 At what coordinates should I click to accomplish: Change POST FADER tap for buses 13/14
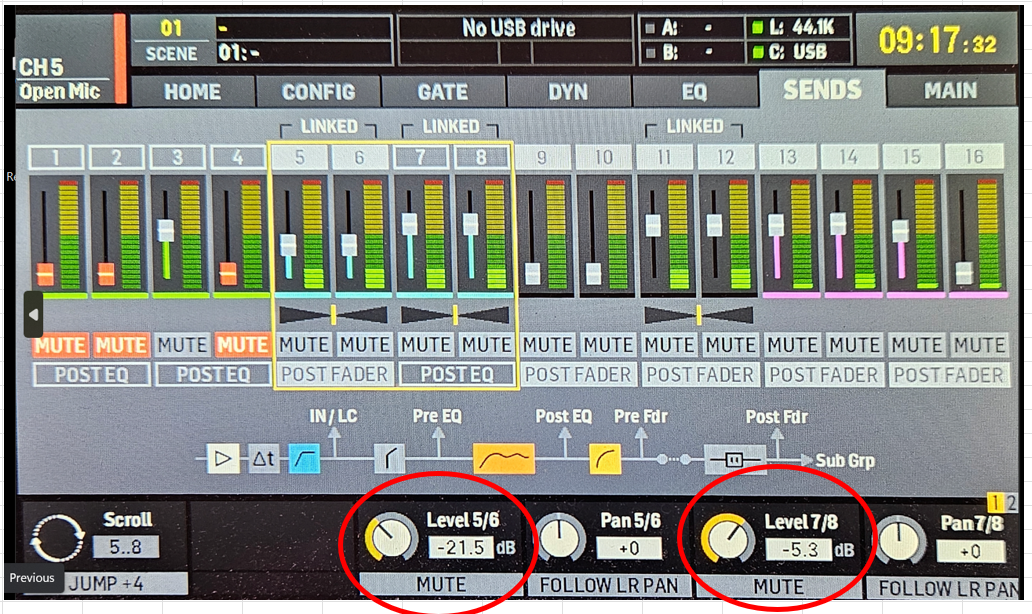[x=823, y=374]
